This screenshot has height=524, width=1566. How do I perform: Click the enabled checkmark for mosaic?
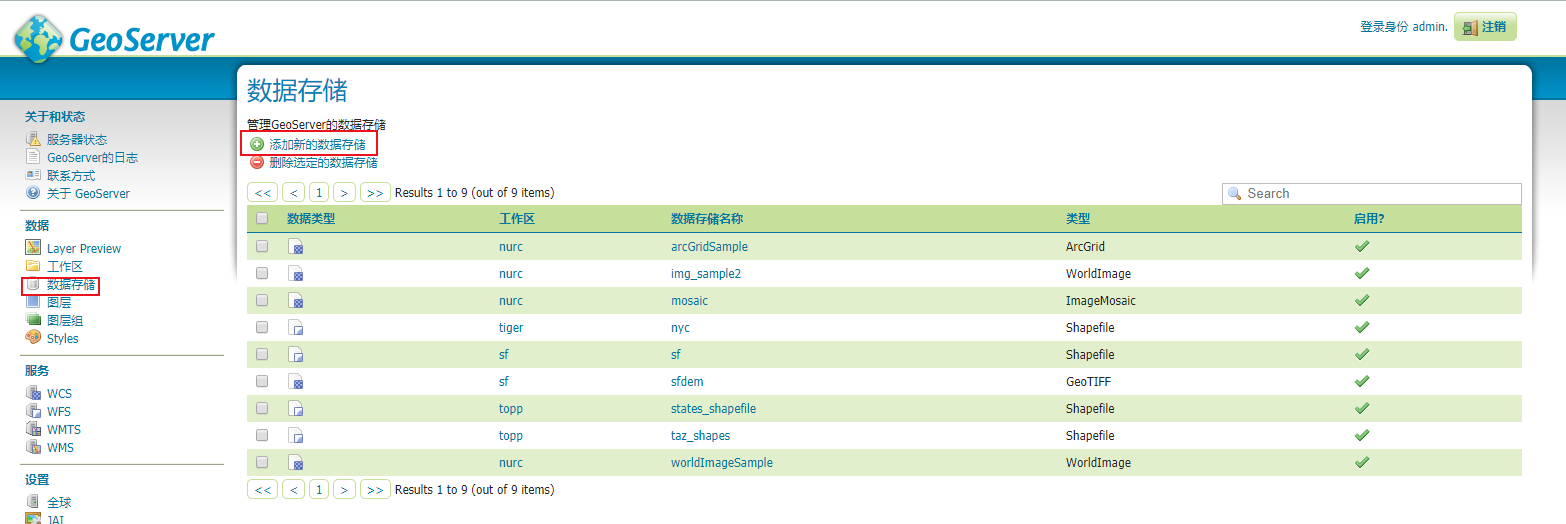point(1361,299)
